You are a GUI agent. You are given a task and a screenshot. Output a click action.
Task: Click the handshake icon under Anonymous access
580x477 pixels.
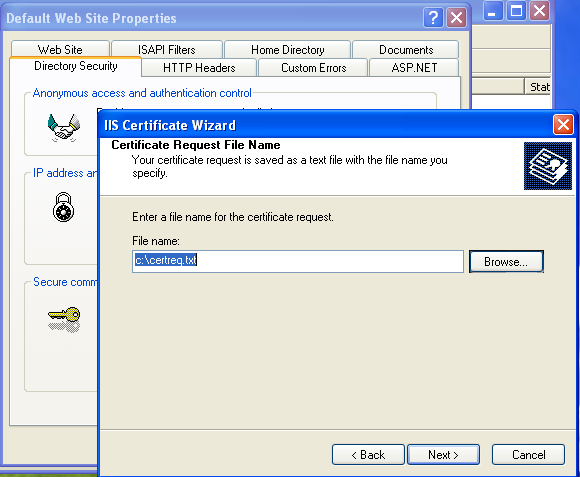pyautogui.click(x=64, y=128)
